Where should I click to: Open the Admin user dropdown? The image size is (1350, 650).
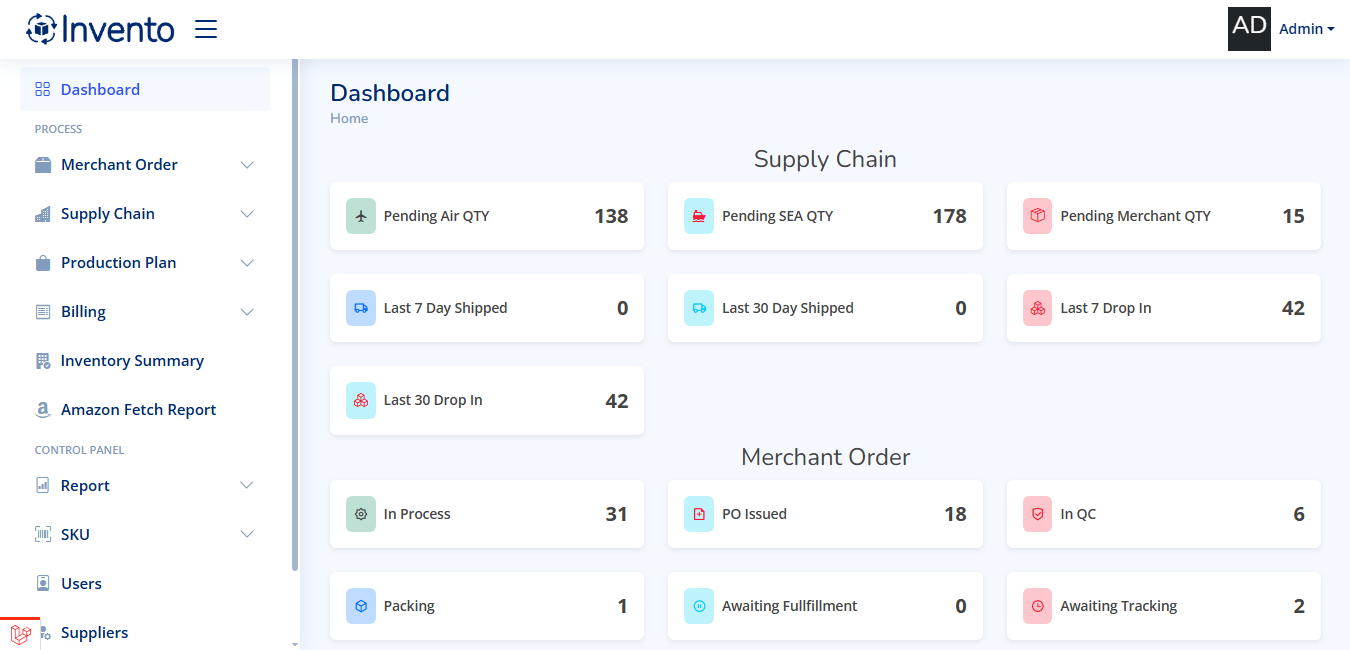coord(1306,29)
